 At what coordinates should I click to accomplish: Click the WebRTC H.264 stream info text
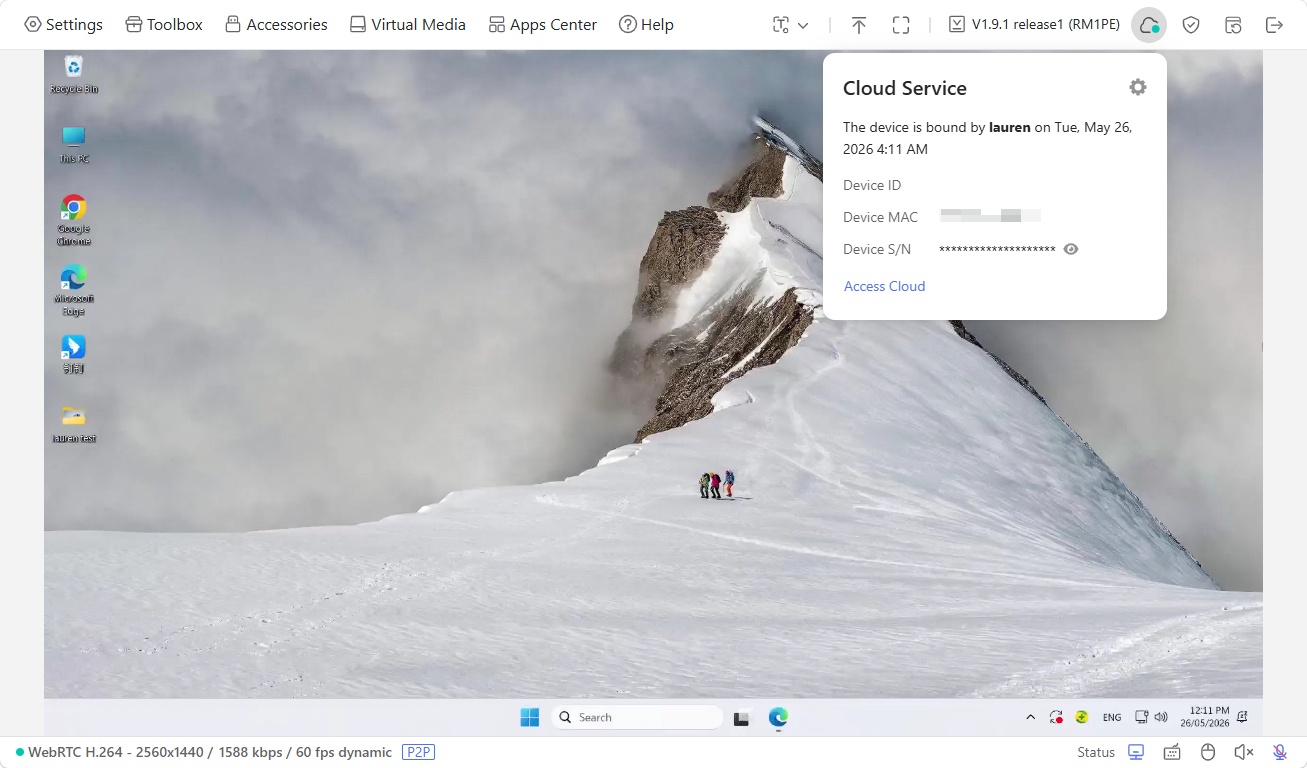coord(210,752)
